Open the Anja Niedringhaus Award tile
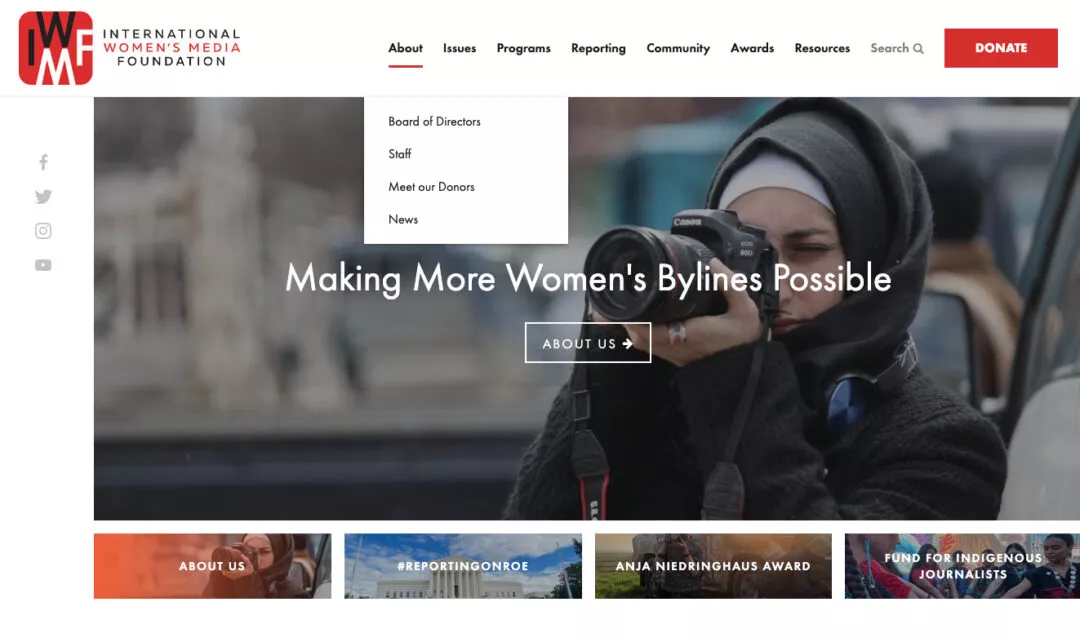 click(713, 566)
